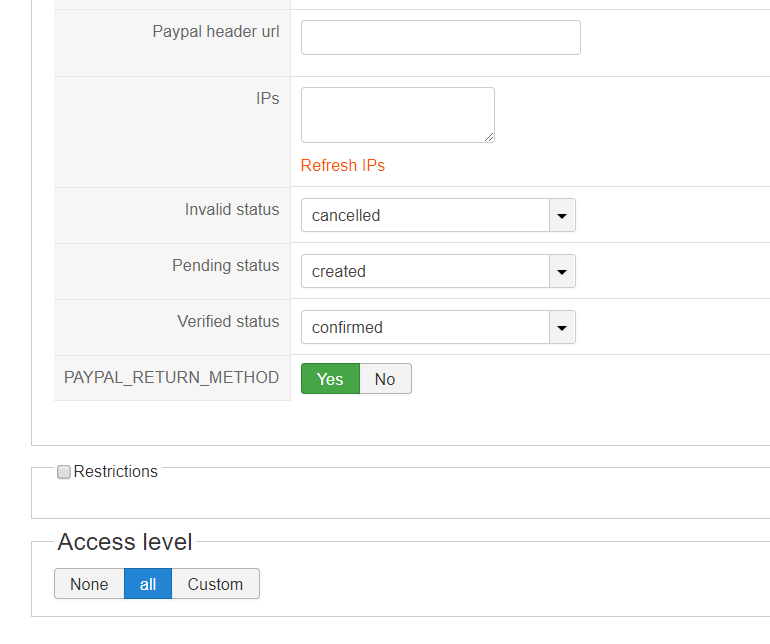Click the Invalid status dropdown arrow
The width and height of the screenshot is (770, 644).
pyautogui.click(x=562, y=215)
